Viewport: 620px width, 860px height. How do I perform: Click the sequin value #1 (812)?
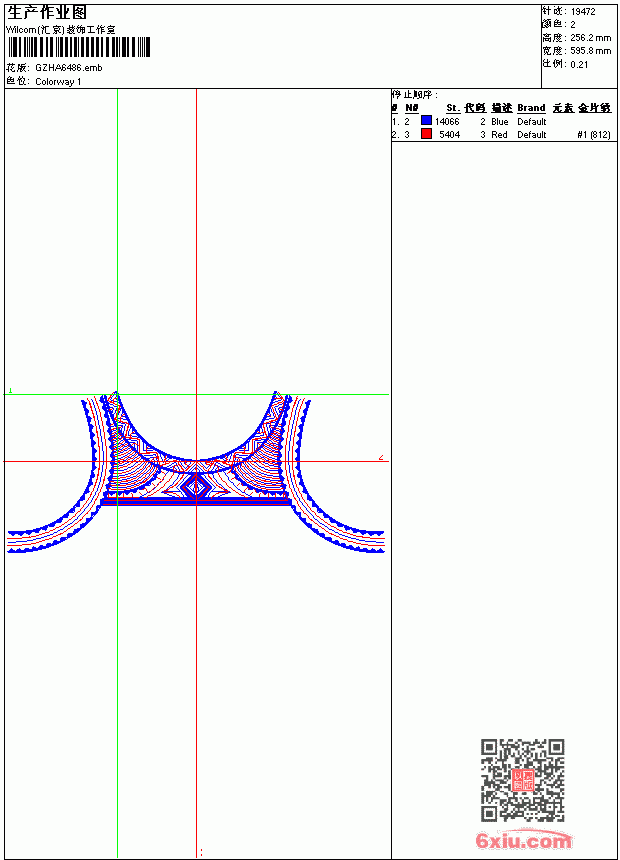tap(594, 135)
